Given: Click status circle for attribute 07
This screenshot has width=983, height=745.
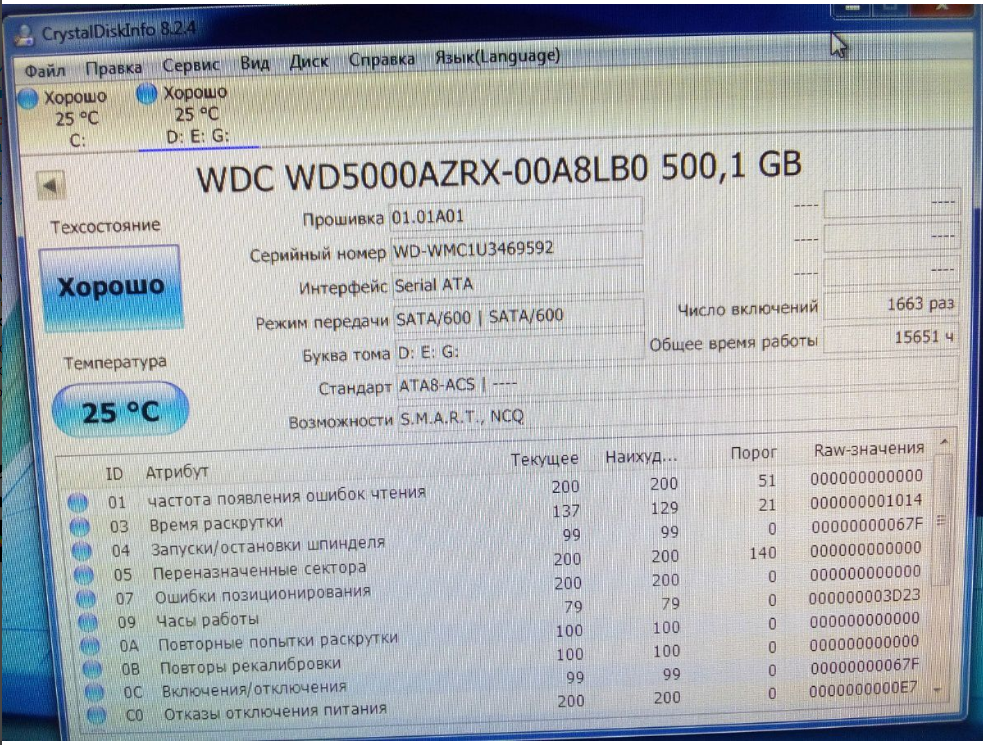Looking at the screenshot, I should tap(86, 598).
